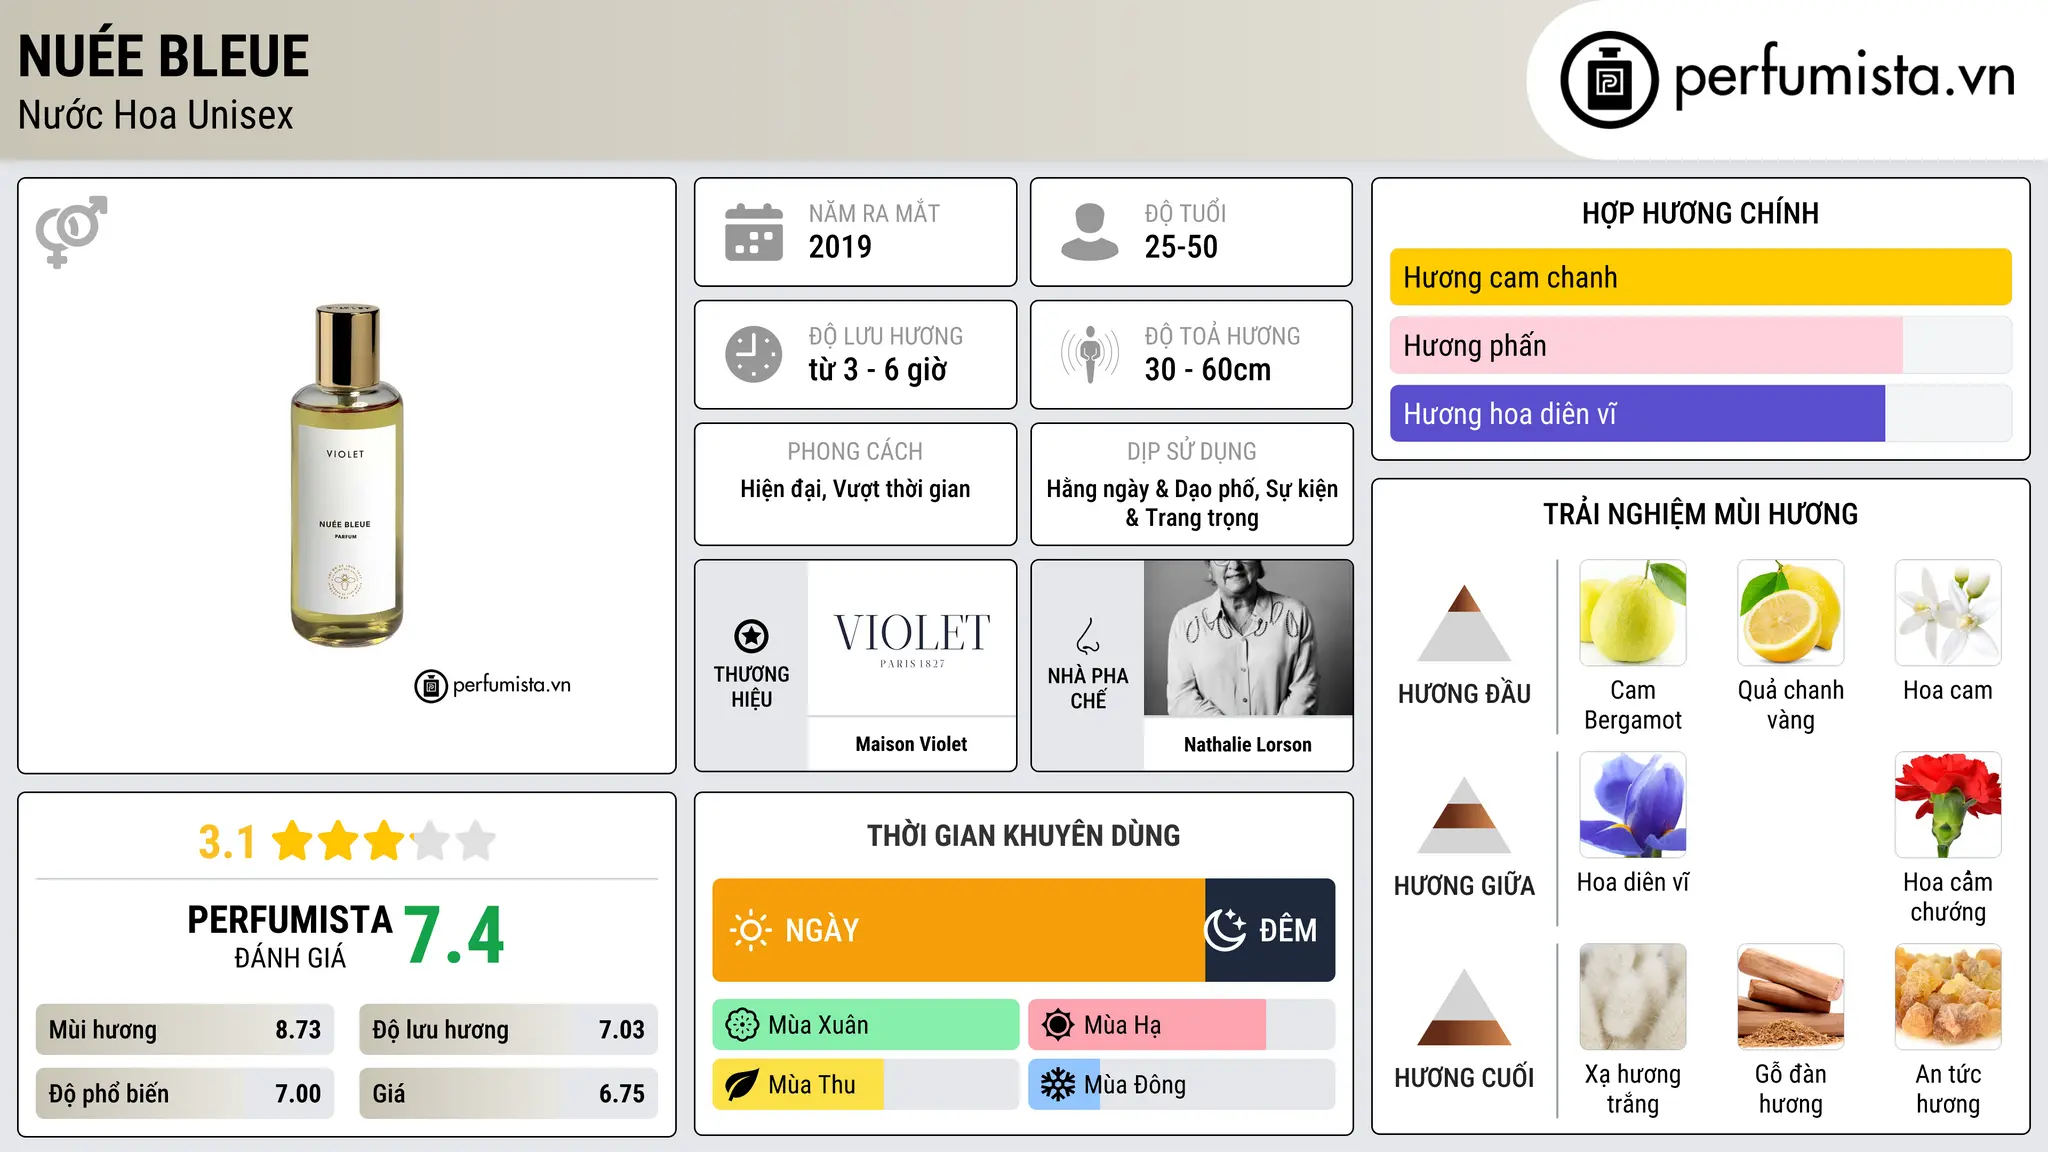This screenshot has height=1152, width=2048.
Task: Click the winter snowflake icon
Action: [x=1058, y=1085]
